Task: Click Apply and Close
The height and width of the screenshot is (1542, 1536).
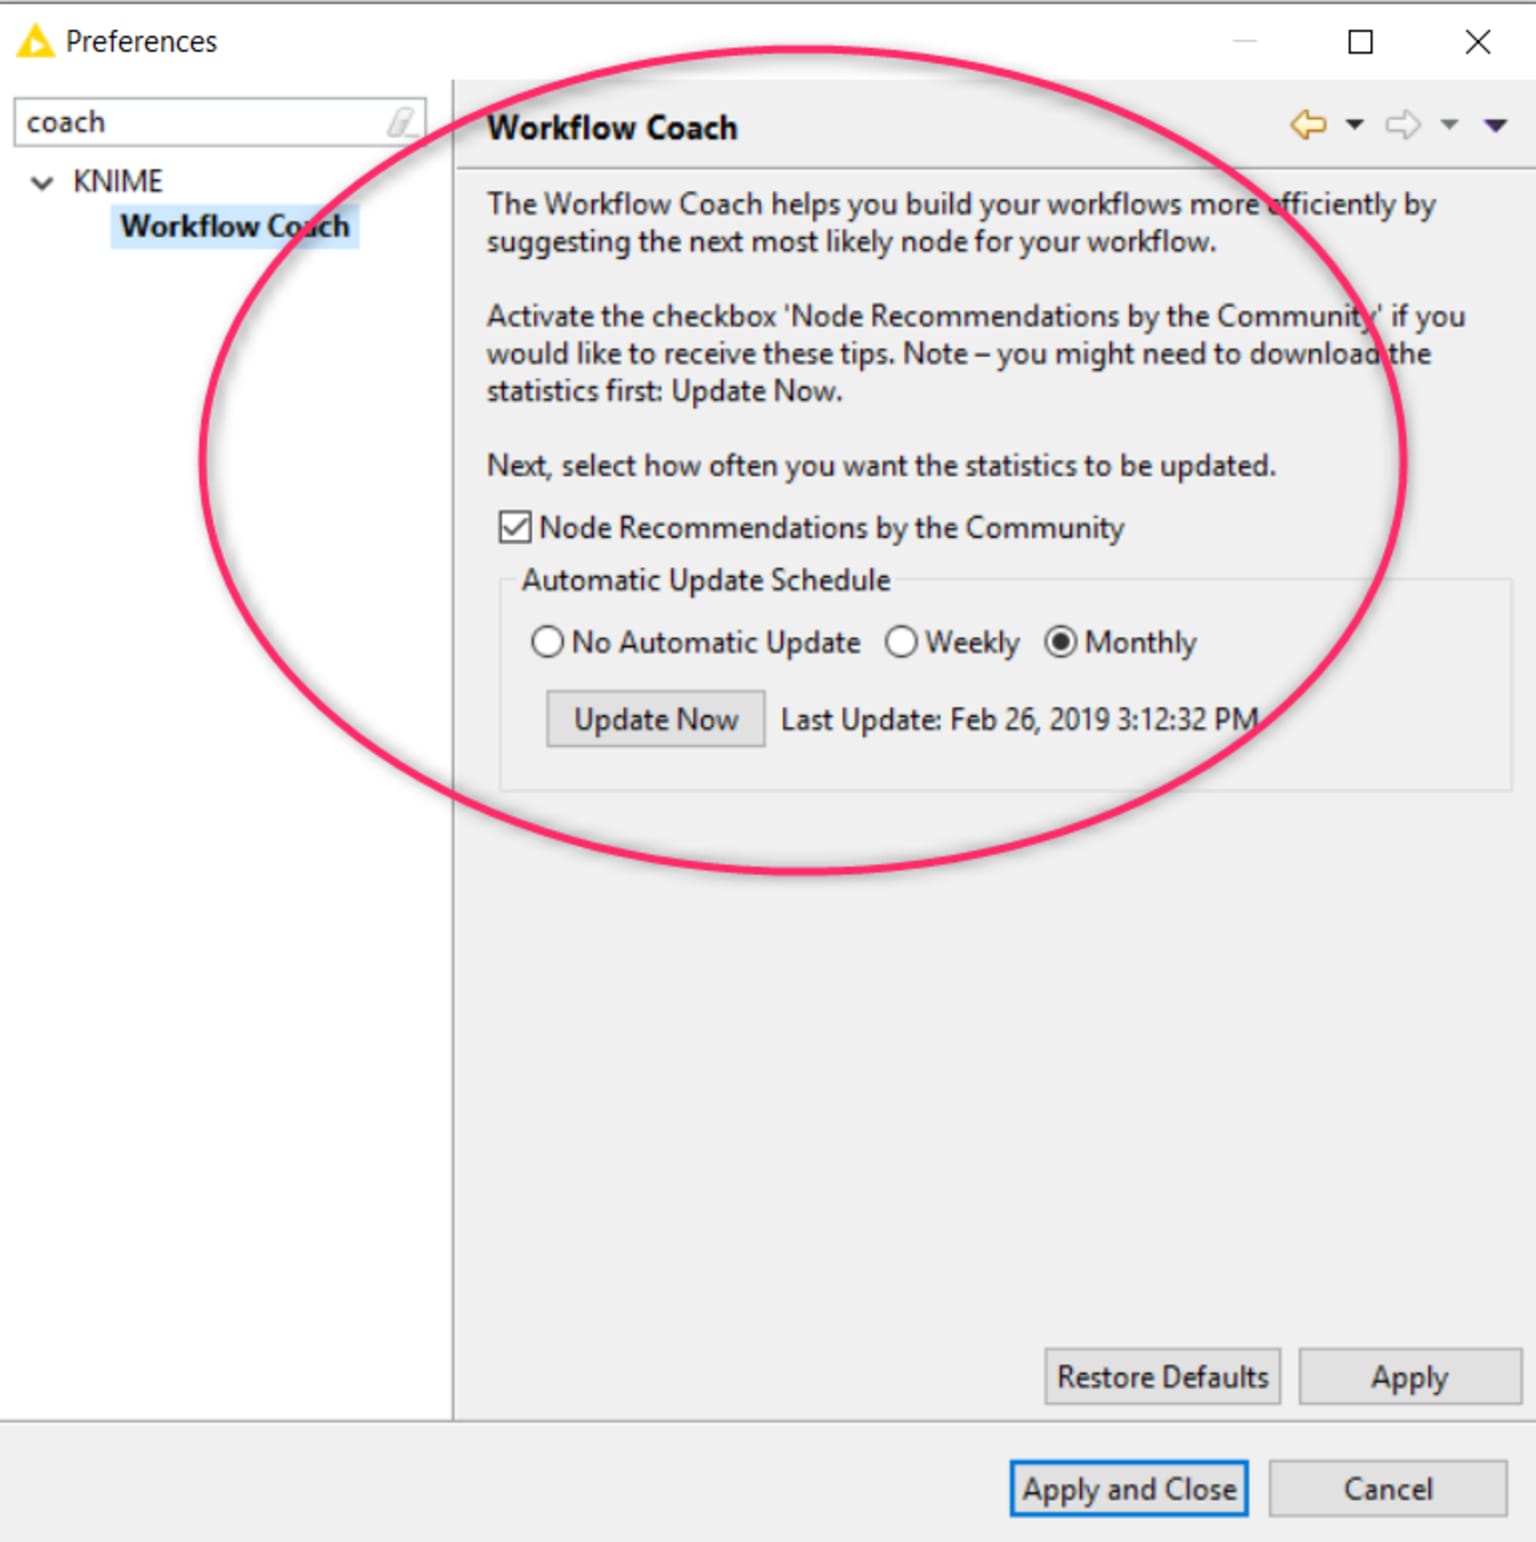Action: (x=1129, y=1488)
